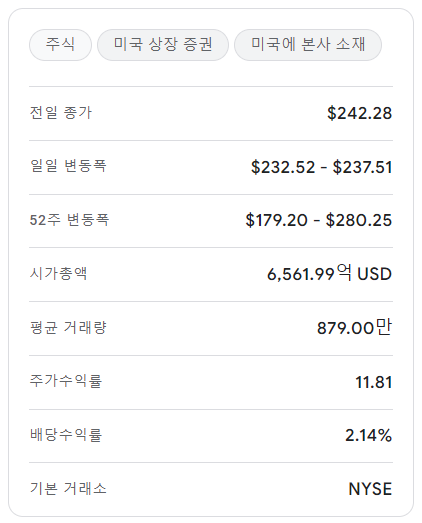Image resolution: width=422 pixels, height=523 pixels.
Task: Select the 6,561.99억 USD market cap value
Action: [329, 274]
